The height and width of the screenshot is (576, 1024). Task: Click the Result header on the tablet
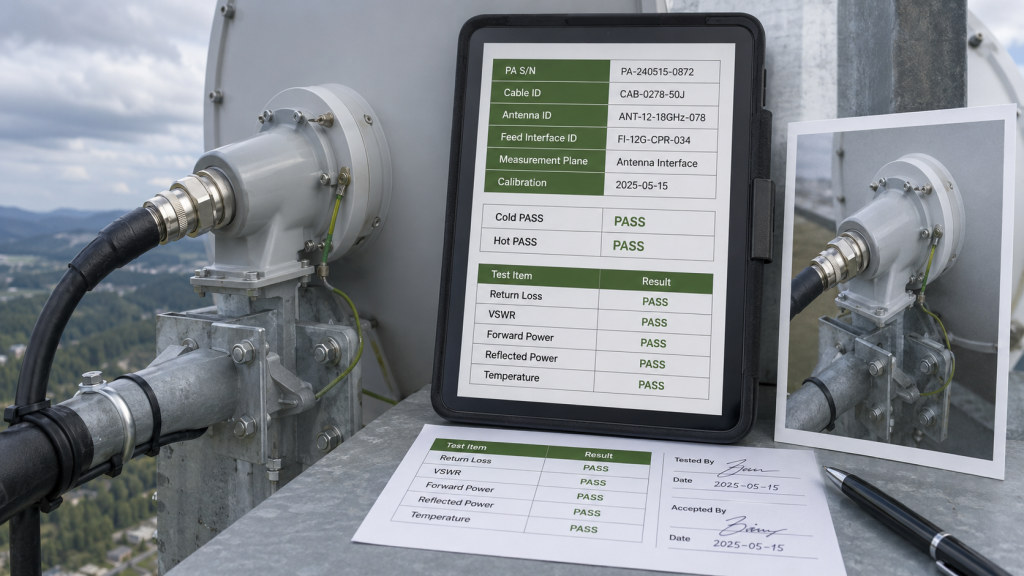[656, 281]
